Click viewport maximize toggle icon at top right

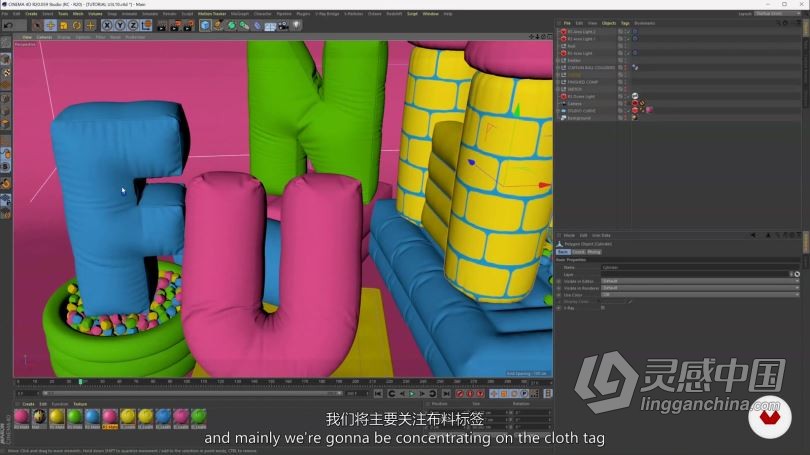[x=550, y=37]
